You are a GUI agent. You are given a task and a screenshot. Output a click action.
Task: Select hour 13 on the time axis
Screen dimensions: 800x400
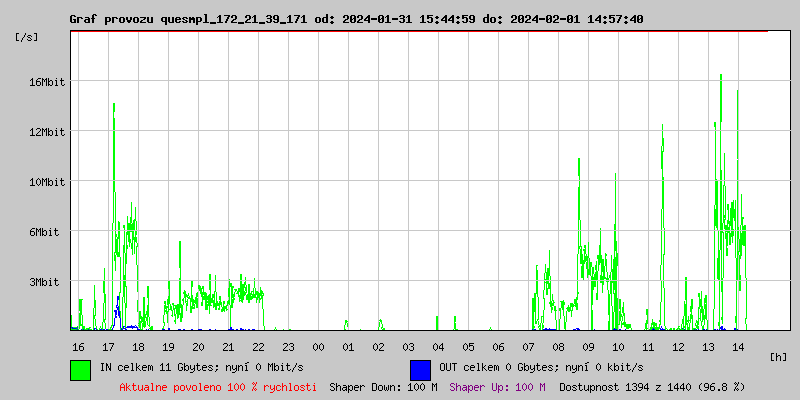[708, 346]
